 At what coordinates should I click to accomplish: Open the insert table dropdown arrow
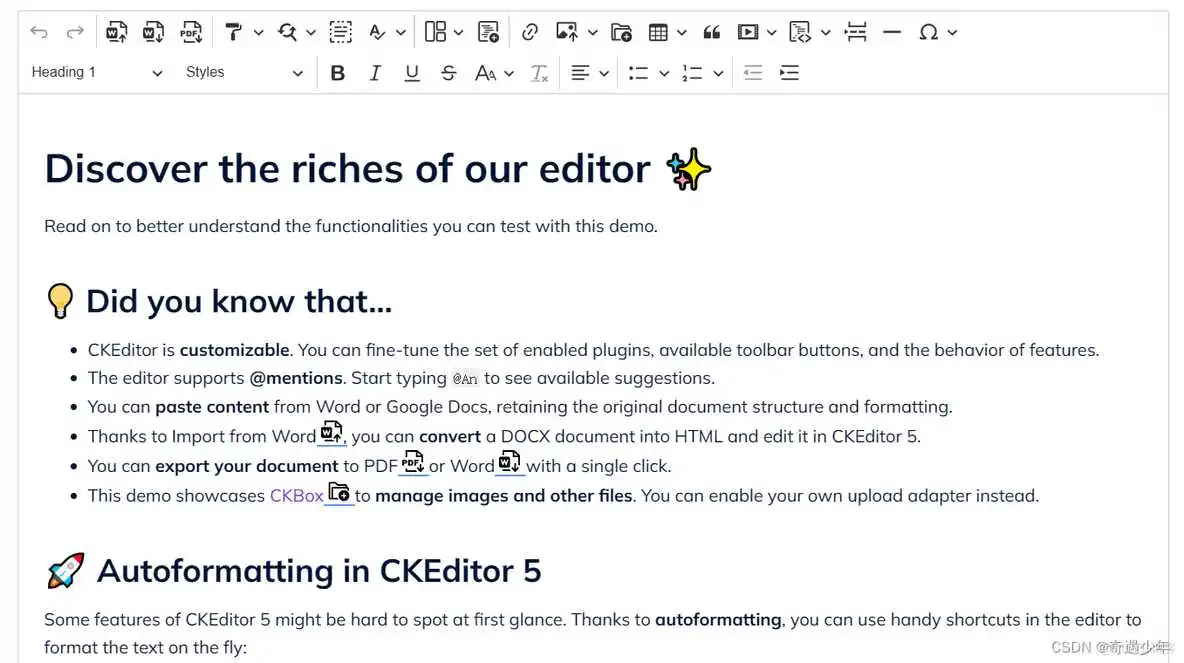(681, 31)
